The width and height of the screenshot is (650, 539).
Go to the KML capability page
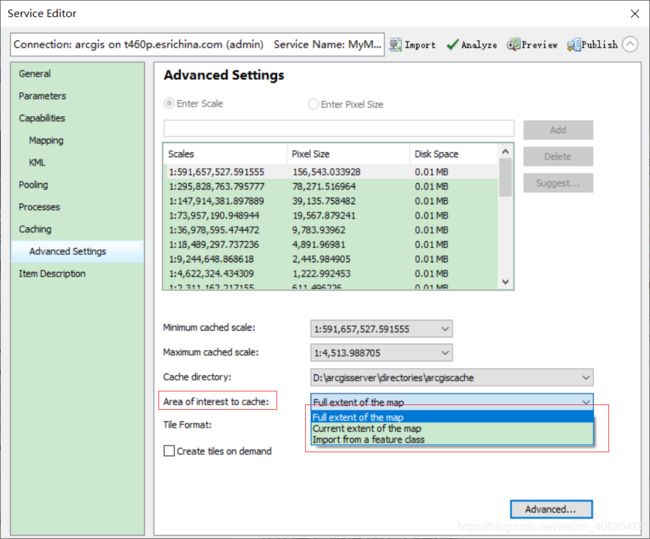tap(37, 163)
